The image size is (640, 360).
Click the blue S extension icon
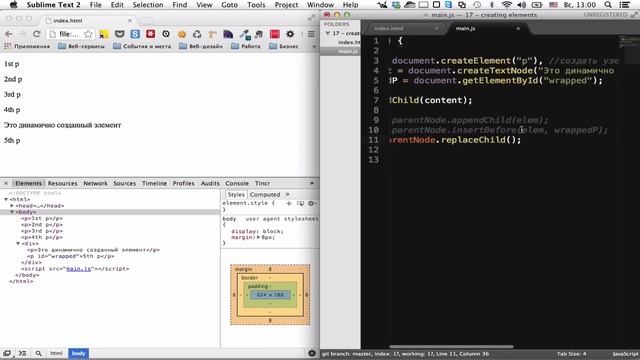point(135,34)
